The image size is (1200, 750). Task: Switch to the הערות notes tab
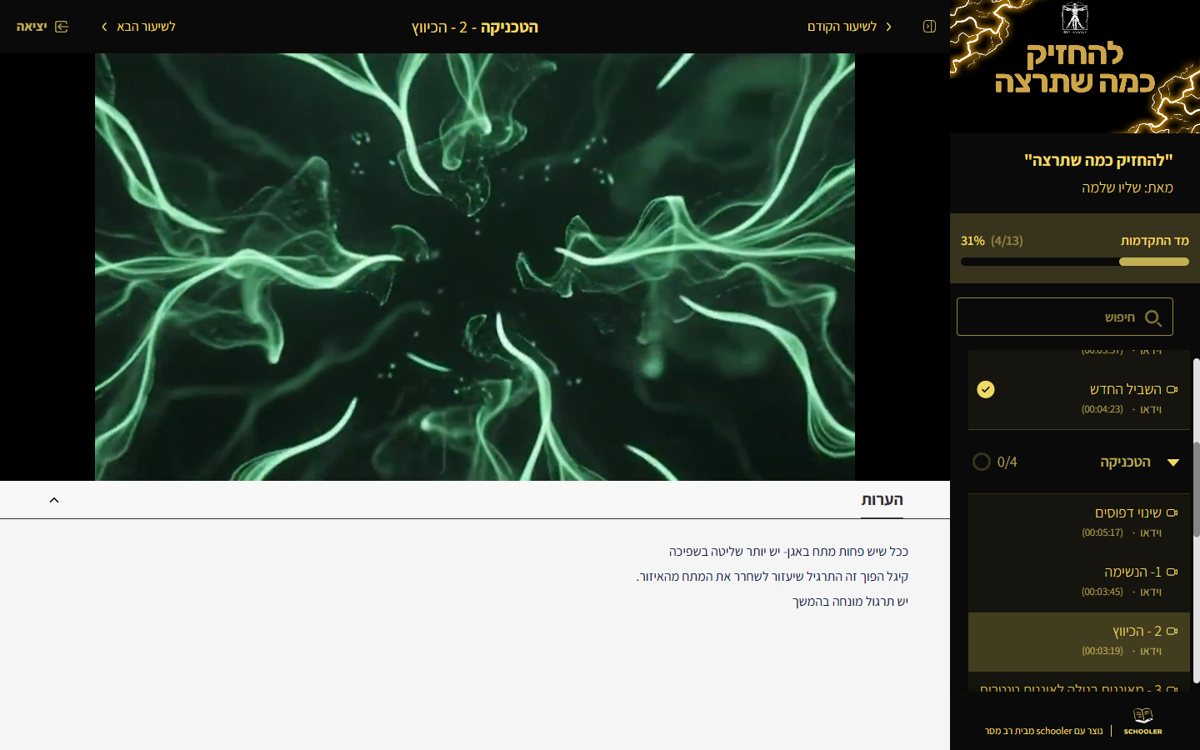[x=882, y=500]
